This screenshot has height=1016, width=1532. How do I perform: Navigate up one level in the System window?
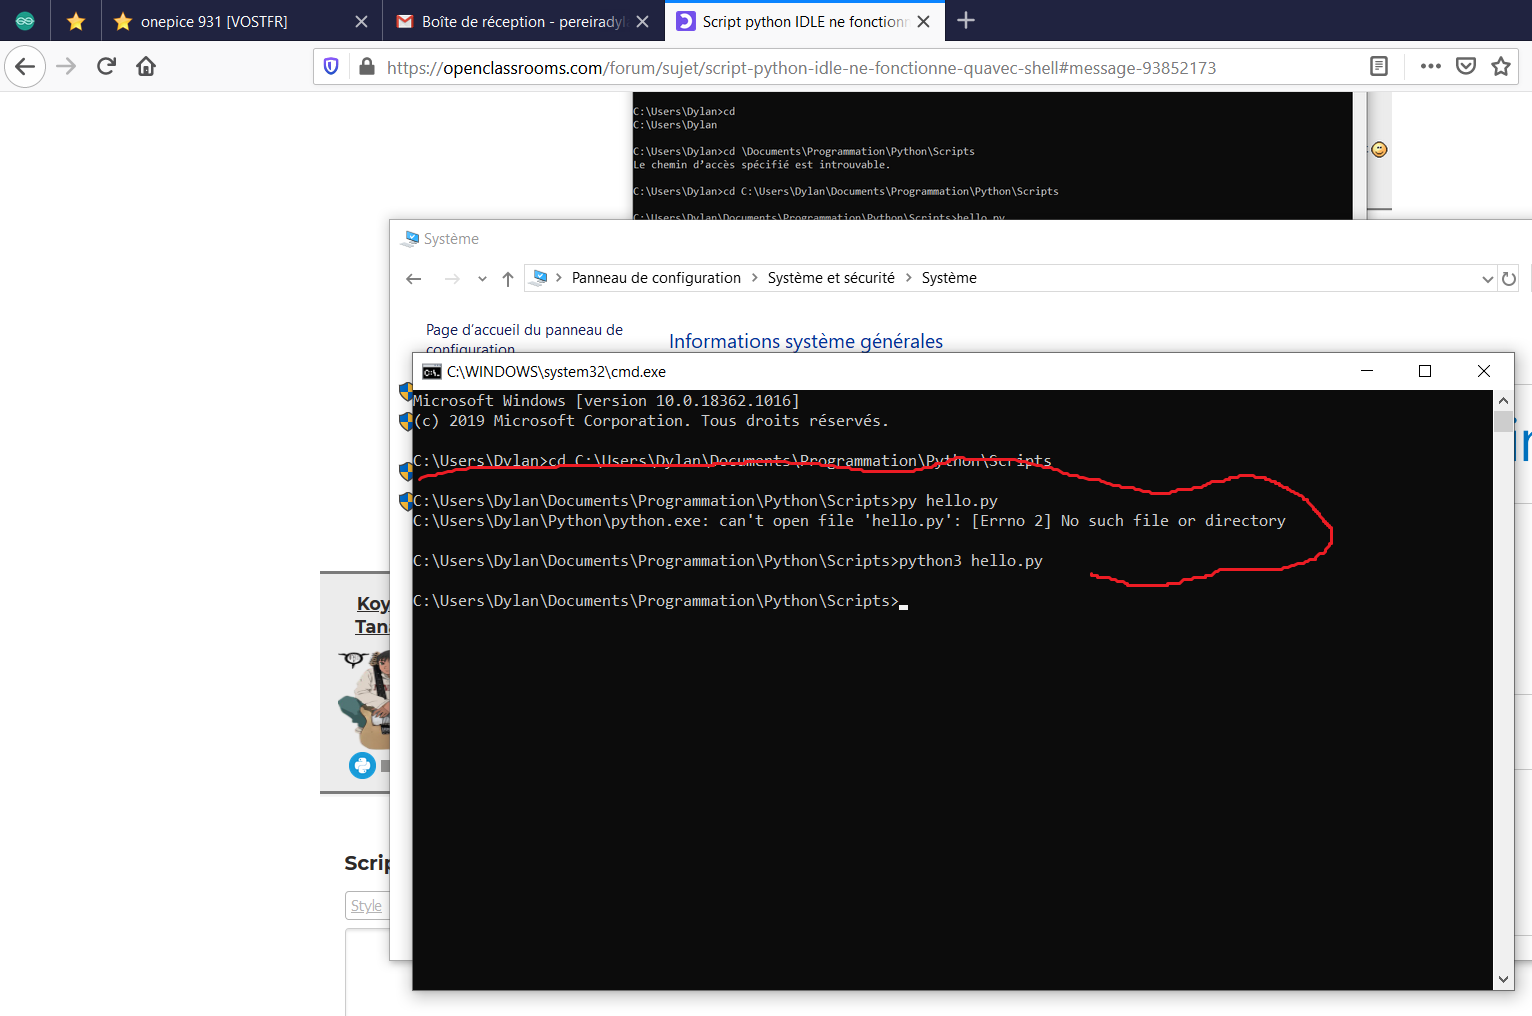[x=507, y=279]
